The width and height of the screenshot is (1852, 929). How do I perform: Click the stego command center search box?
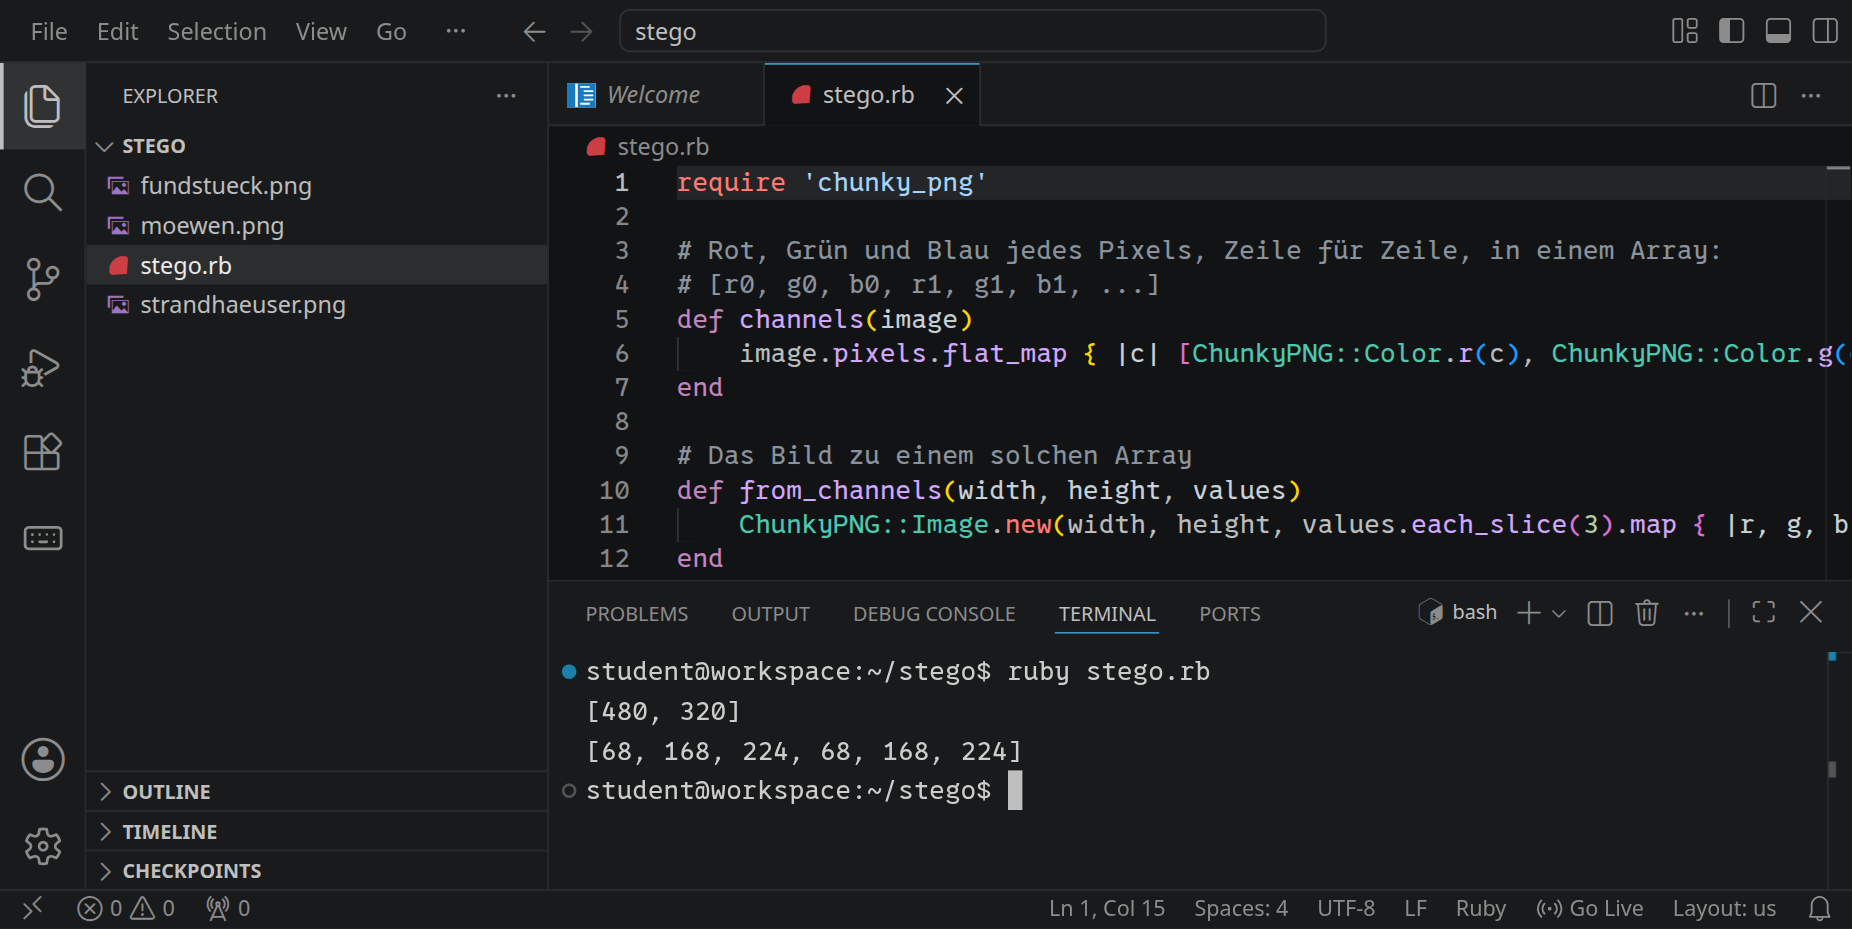click(x=973, y=31)
